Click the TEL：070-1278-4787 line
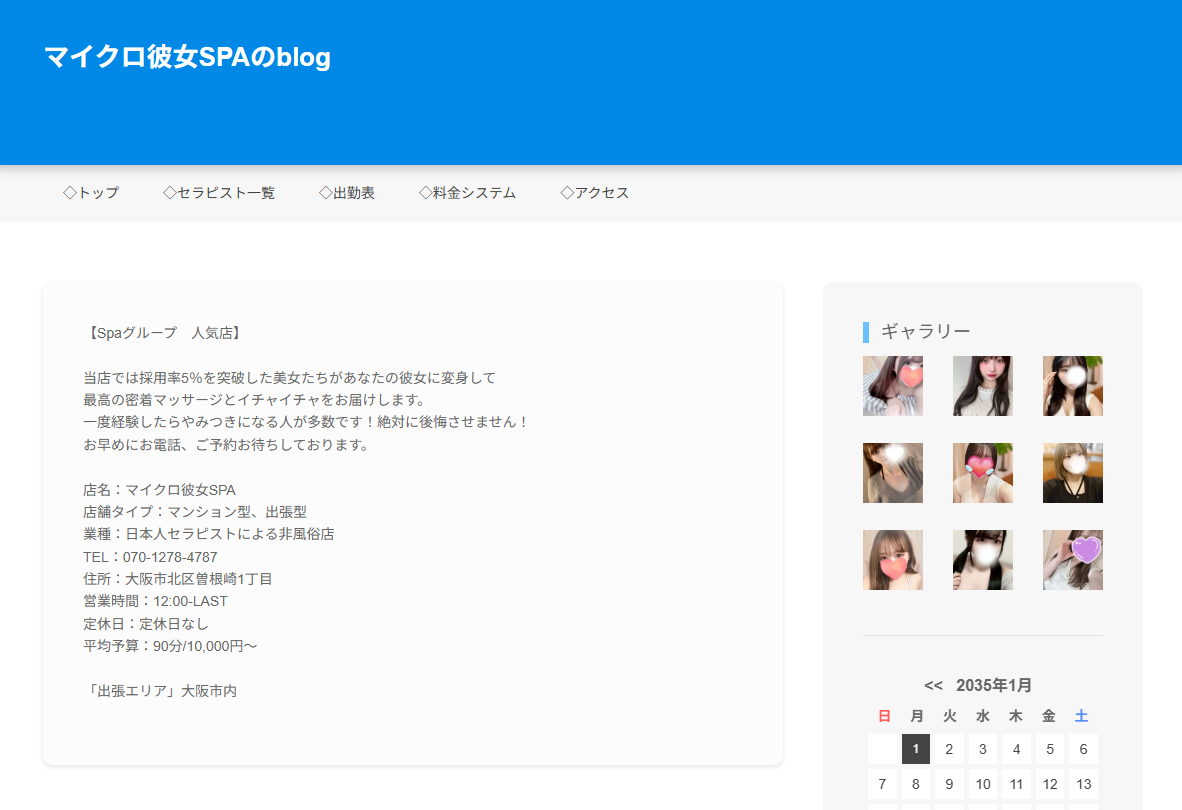 (x=150, y=557)
